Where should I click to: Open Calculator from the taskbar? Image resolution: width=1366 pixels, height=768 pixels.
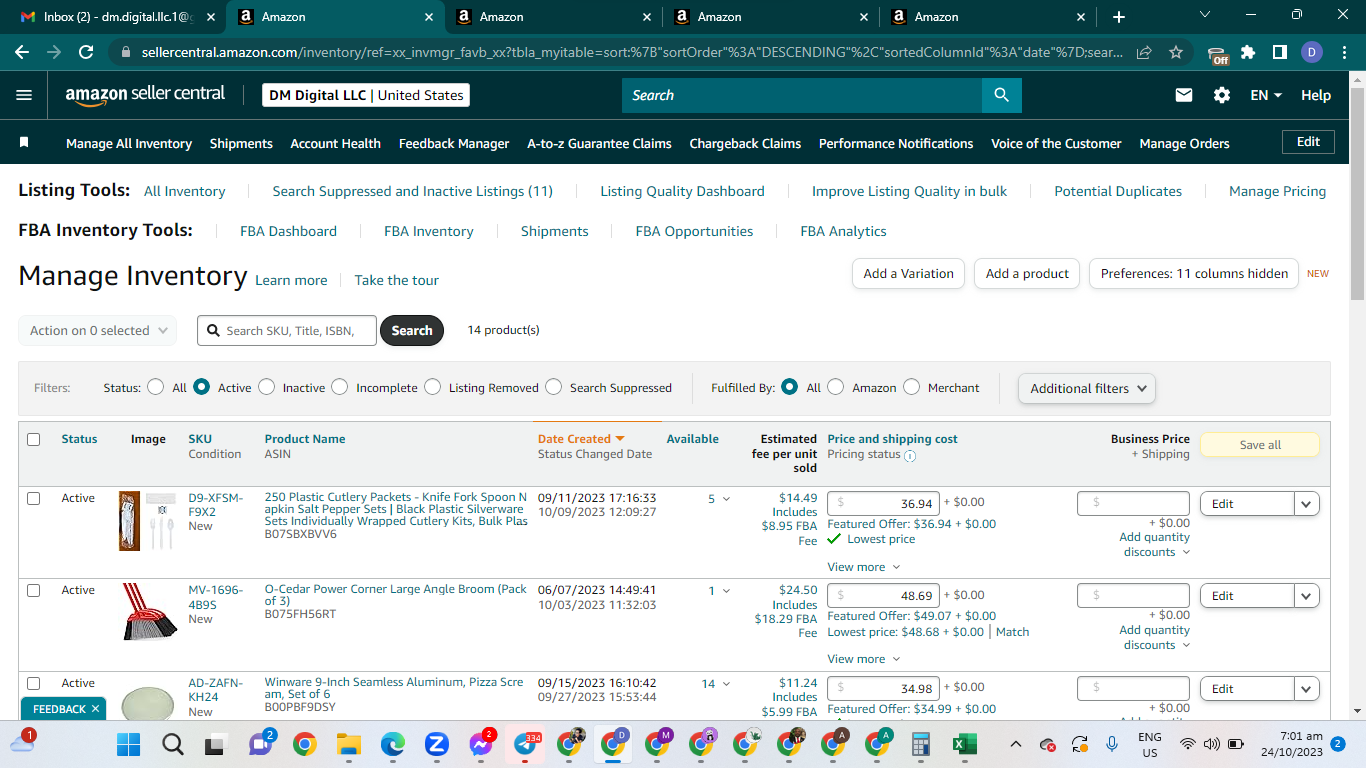921,744
